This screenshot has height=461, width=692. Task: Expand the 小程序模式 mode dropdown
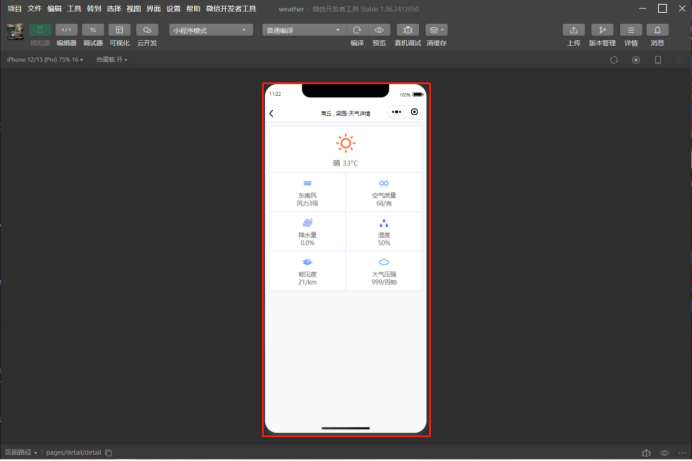pyautogui.click(x=211, y=30)
